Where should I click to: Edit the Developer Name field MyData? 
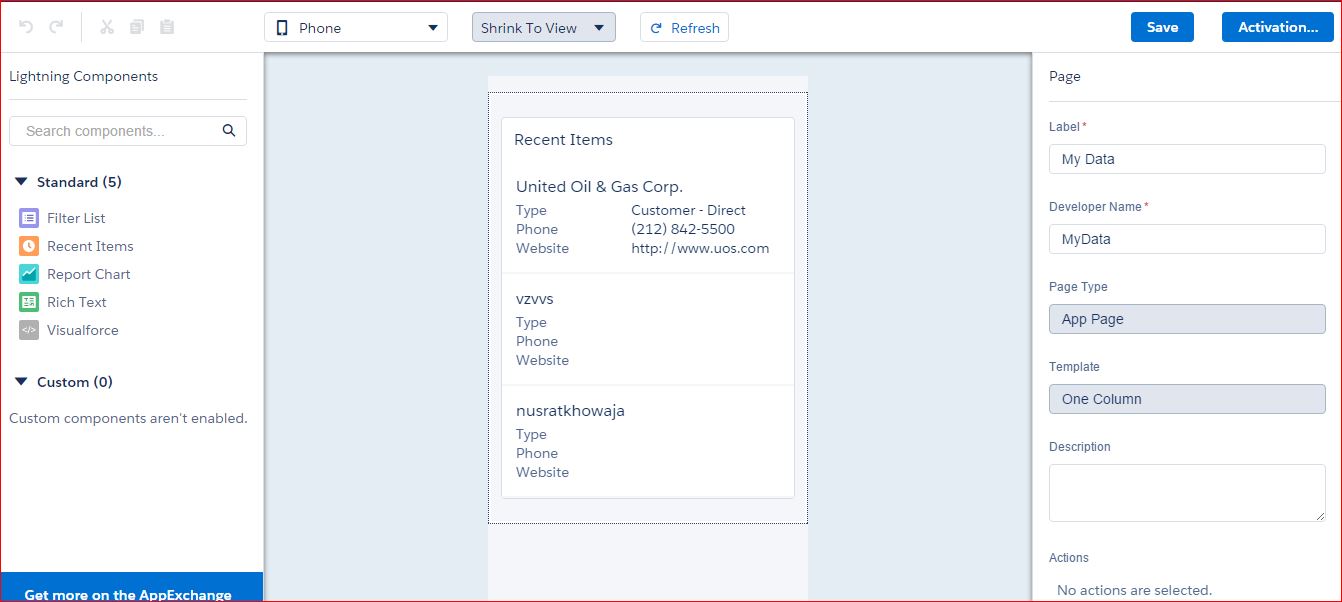(x=1187, y=239)
